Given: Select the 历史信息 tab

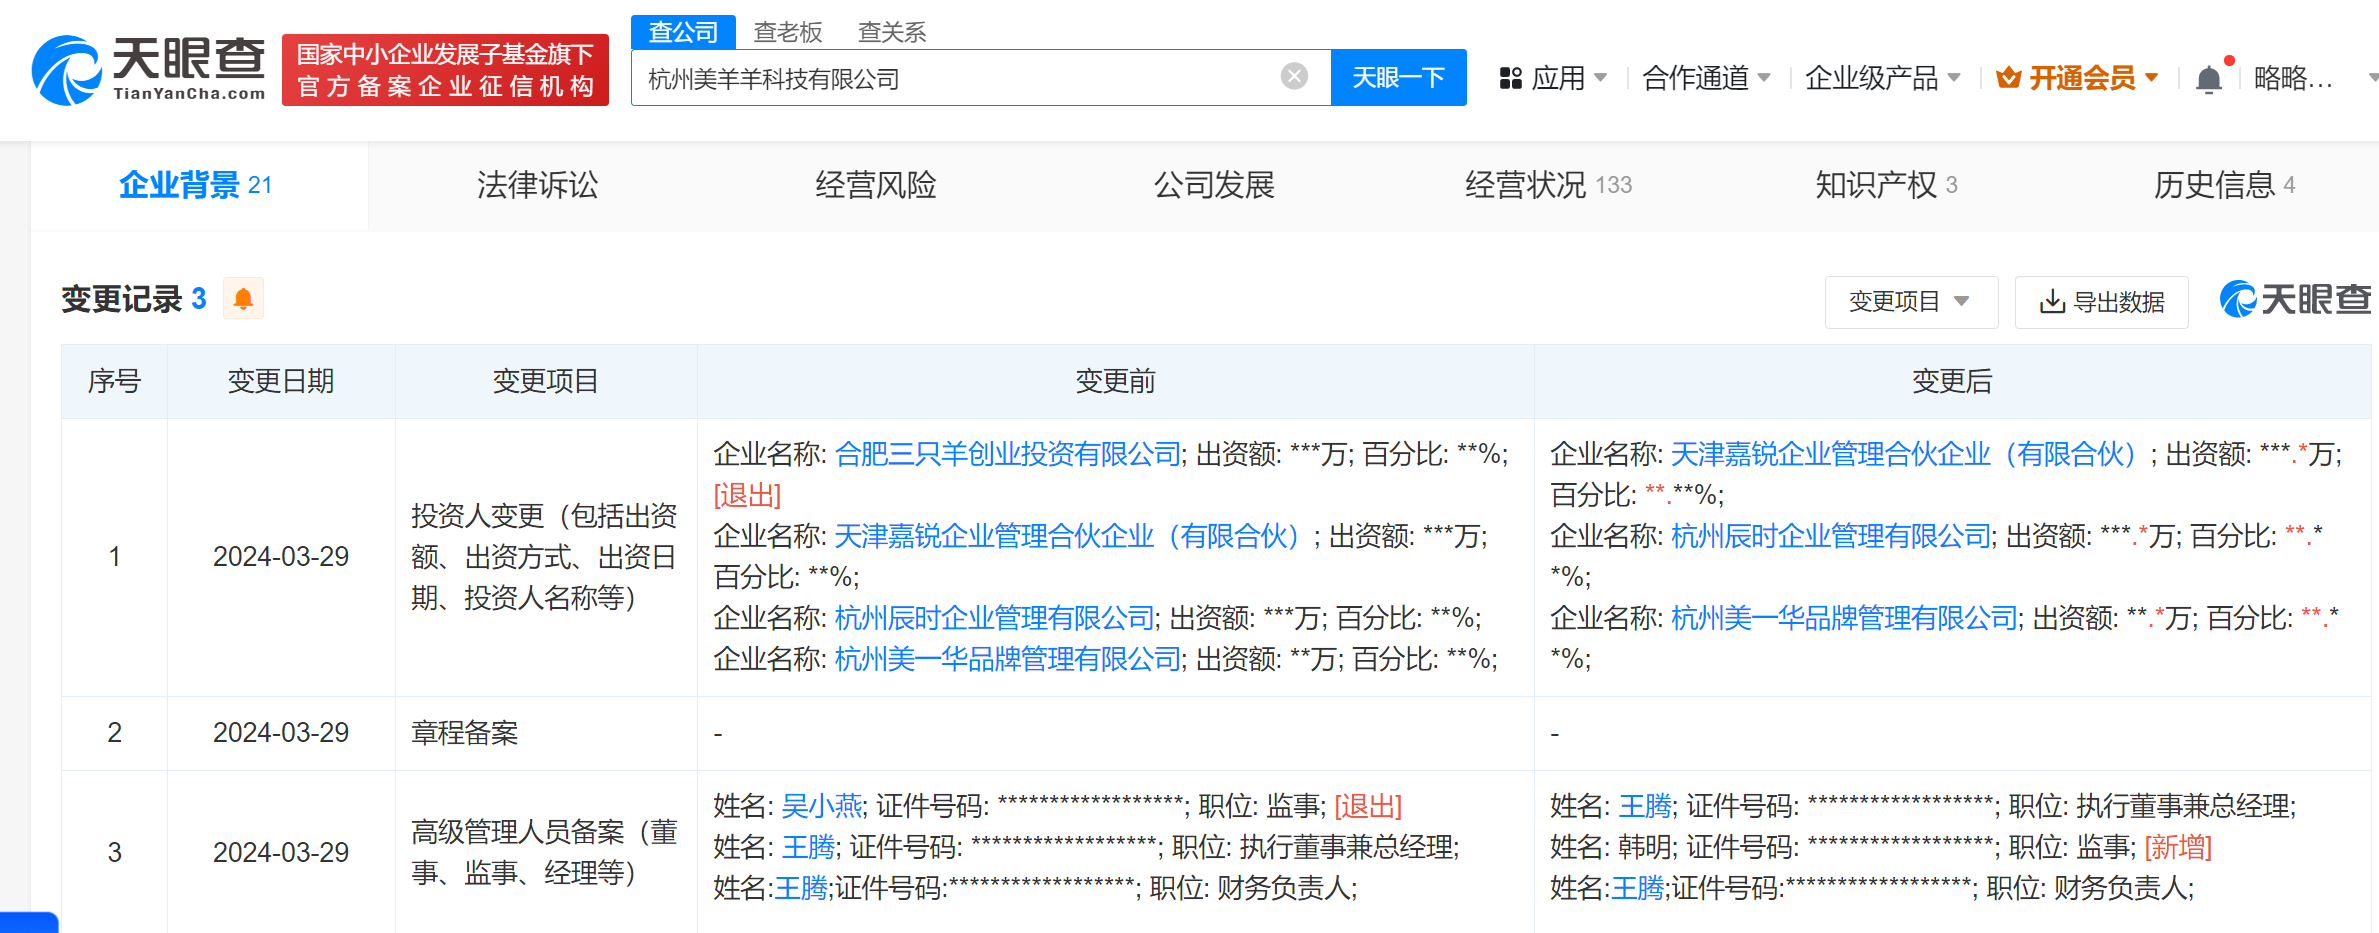Looking at the screenshot, I should coord(2224,185).
